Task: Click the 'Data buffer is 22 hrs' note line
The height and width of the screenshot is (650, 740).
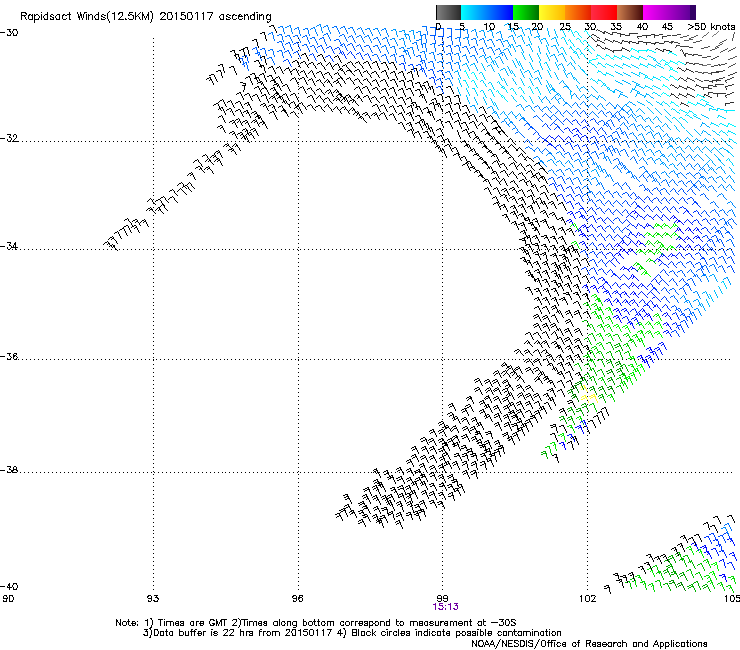Action: pyautogui.click(x=352, y=633)
